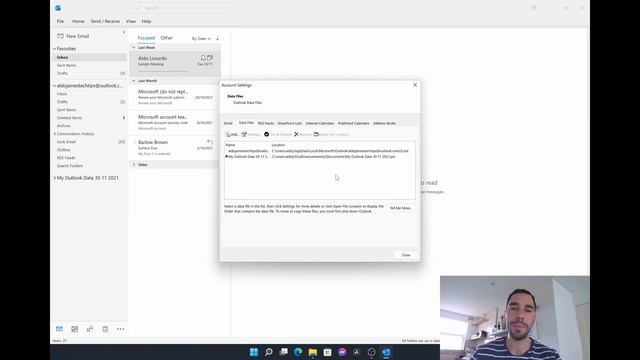Screen dimensions: 640x360
Task: Open Windows taskbar Search
Action: click(269, 352)
